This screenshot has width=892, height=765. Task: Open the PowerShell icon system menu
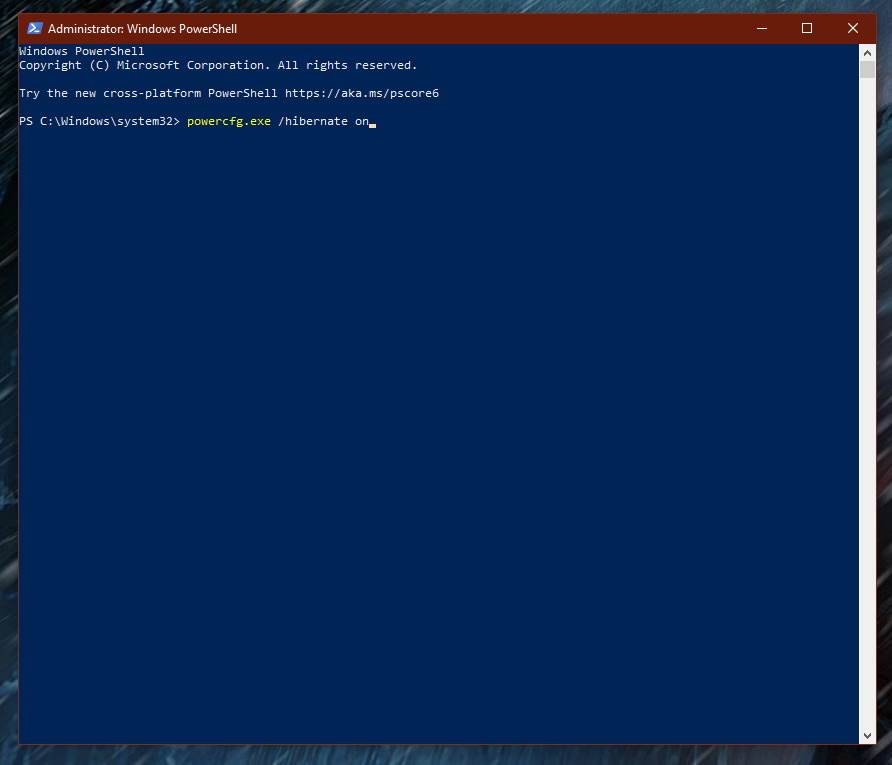35,29
